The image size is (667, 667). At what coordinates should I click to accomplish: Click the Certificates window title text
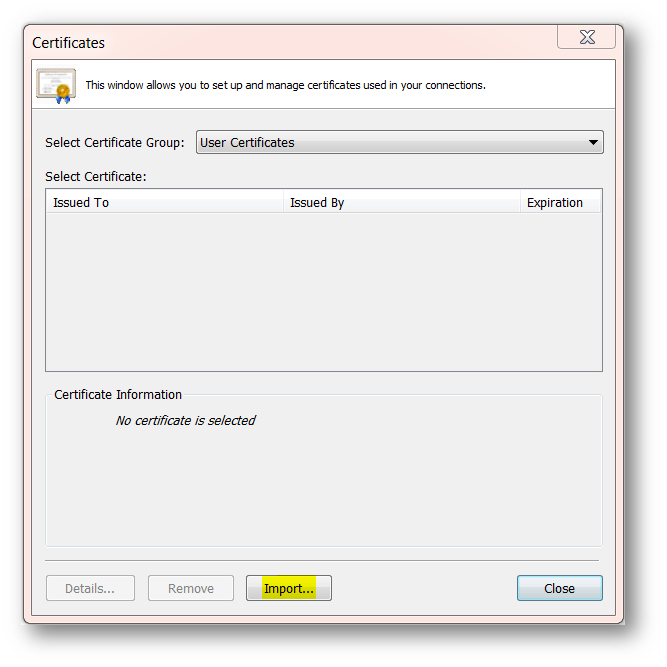click(68, 43)
